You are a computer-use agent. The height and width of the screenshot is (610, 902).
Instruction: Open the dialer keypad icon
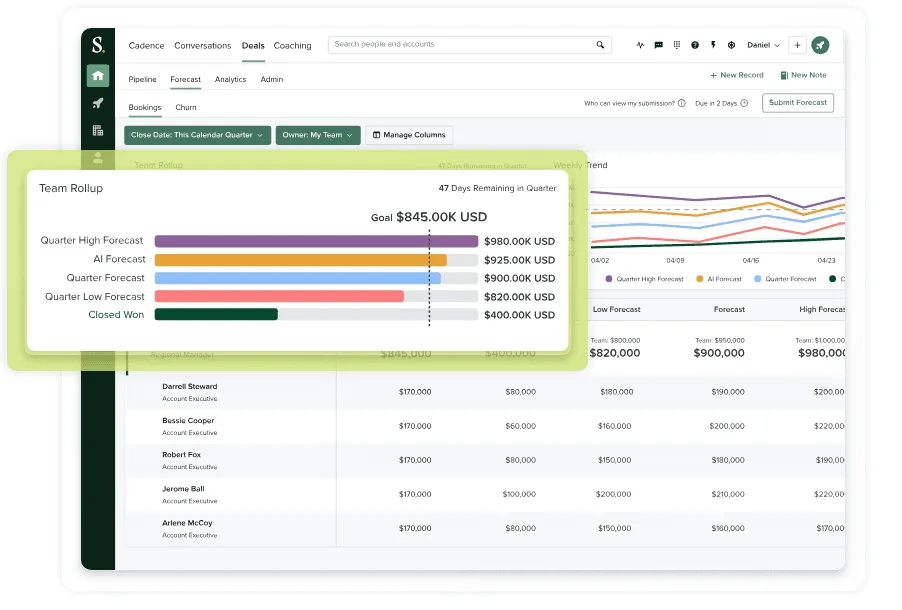[677, 45]
